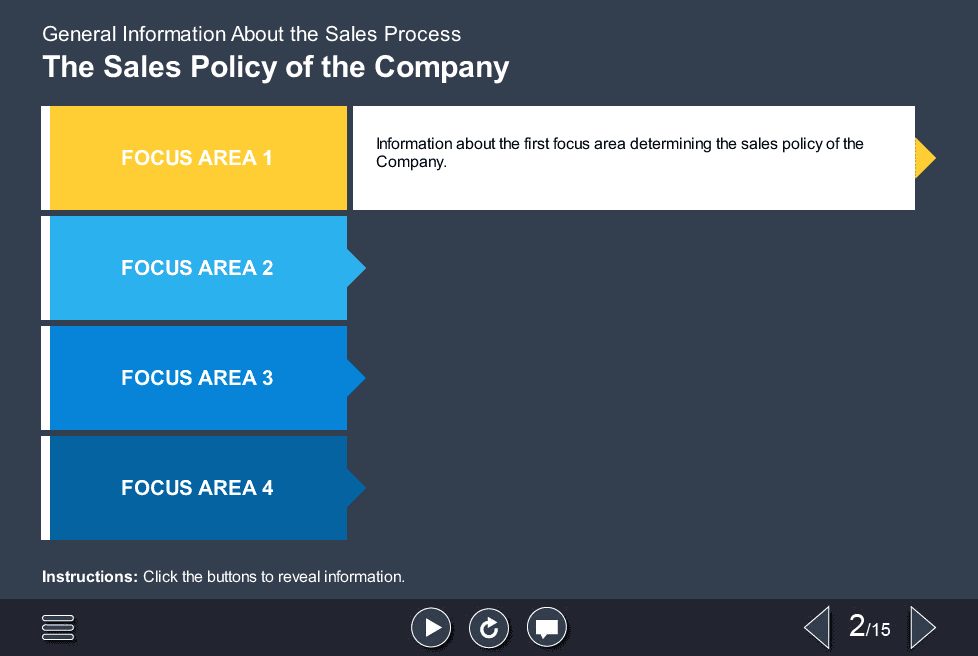Open the FOCUS AREA 4 button
The height and width of the screenshot is (656, 978).
[197, 488]
